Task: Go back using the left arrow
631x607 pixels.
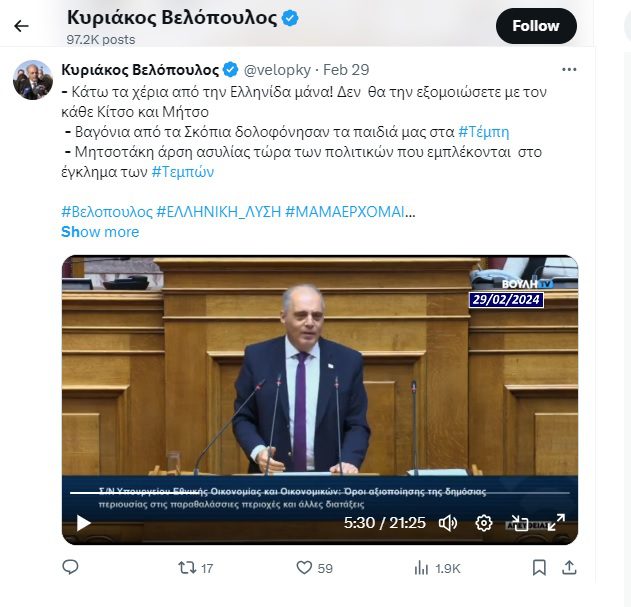Action: pos(21,26)
